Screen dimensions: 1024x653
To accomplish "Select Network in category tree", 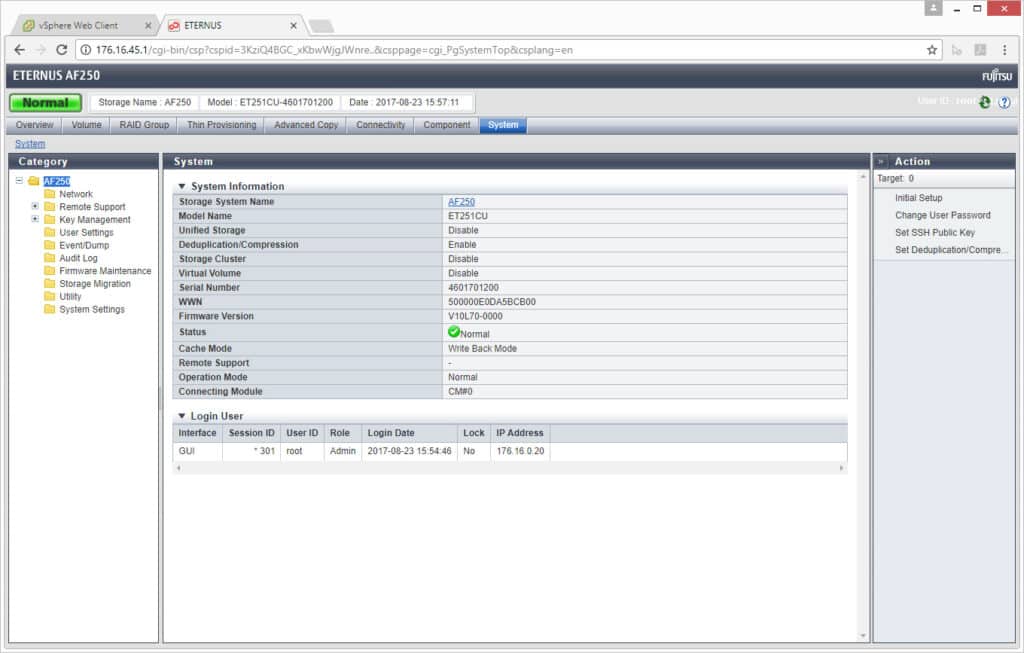I will 76,194.
